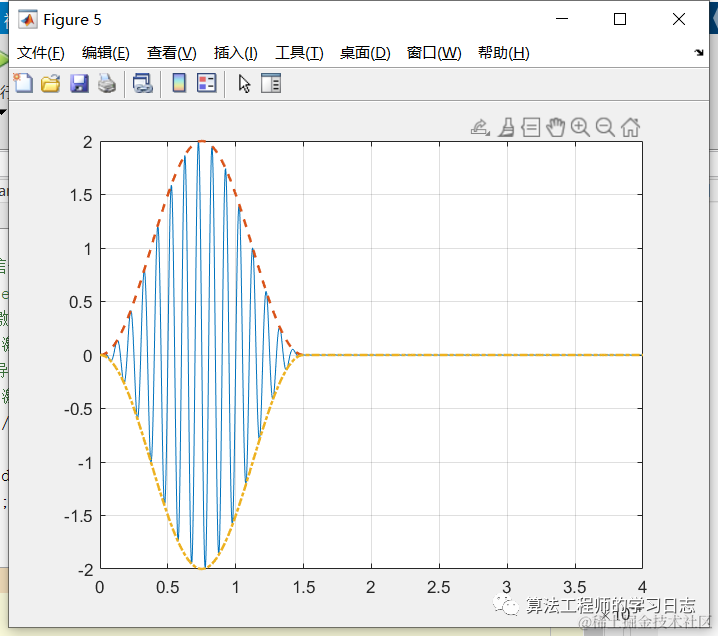Select the Edit Plot arrow tool
Viewport: 718px width, 636px height.
(245, 84)
